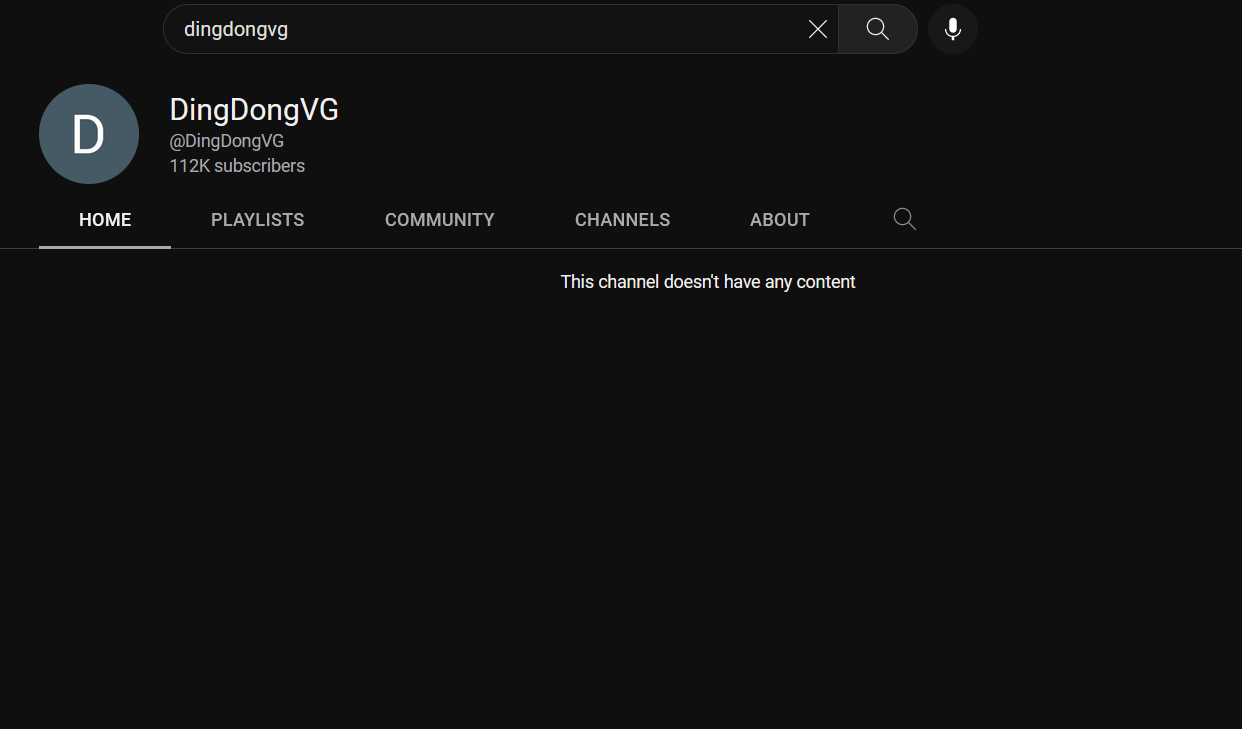Open the in-channel search magnifier icon
The width and height of the screenshot is (1242, 729).
904,219
